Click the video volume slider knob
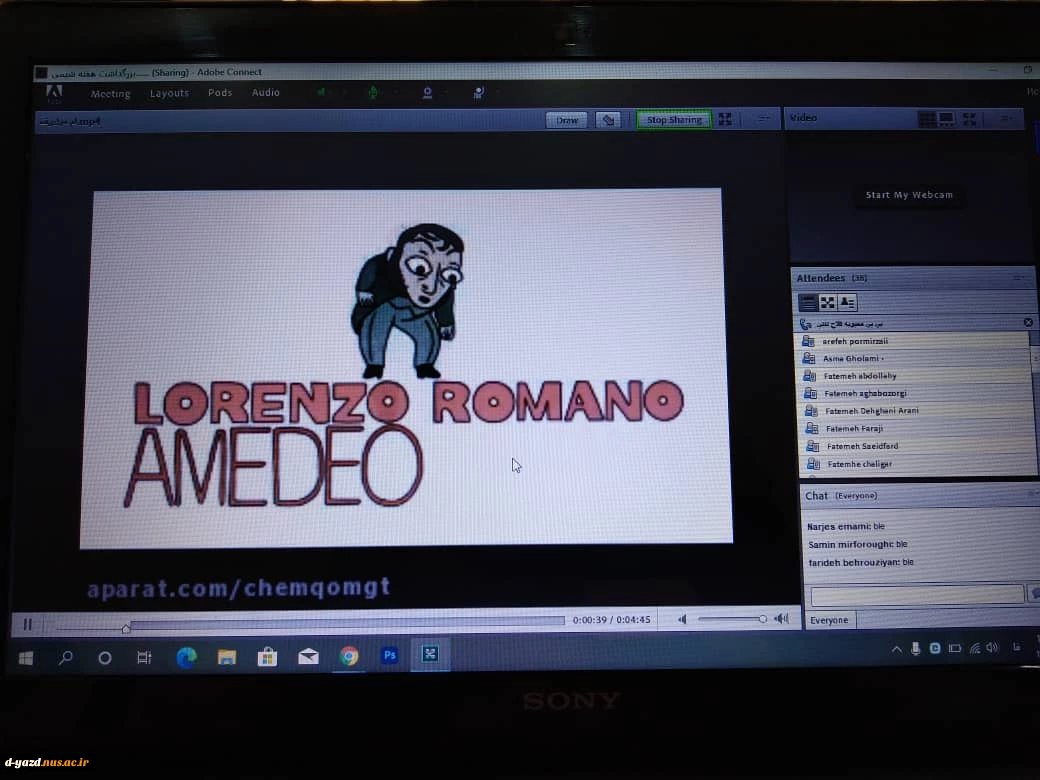Image resolution: width=1040 pixels, height=780 pixels. [x=763, y=619]
